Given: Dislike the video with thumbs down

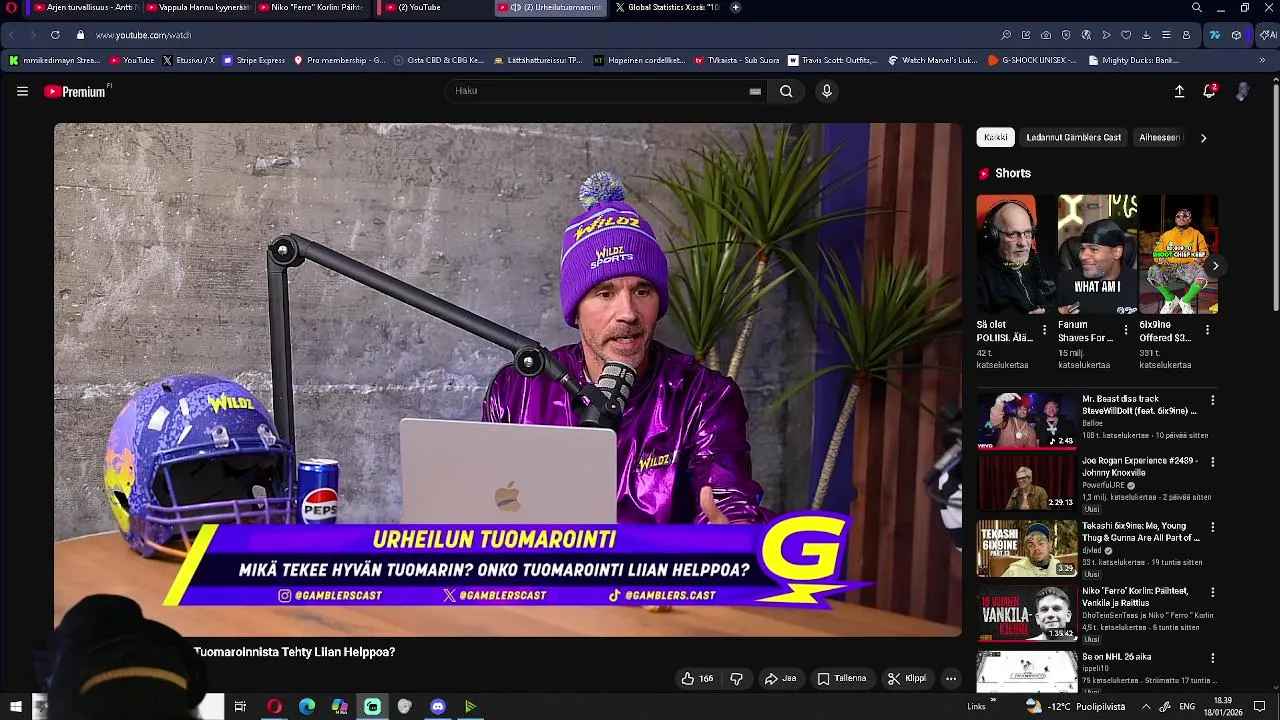Looking at the screenshot, I should point(737,679).
